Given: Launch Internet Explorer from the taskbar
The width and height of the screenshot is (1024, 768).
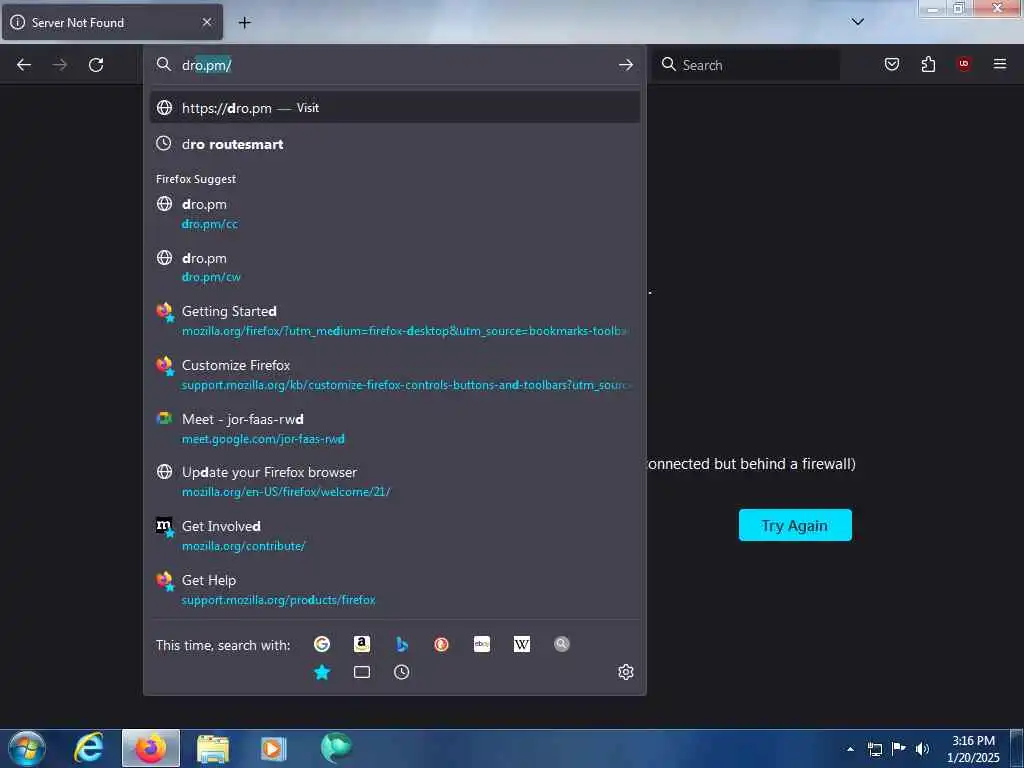Looking at the screenshot, I should pyautogui.click(x=89, y=748).
